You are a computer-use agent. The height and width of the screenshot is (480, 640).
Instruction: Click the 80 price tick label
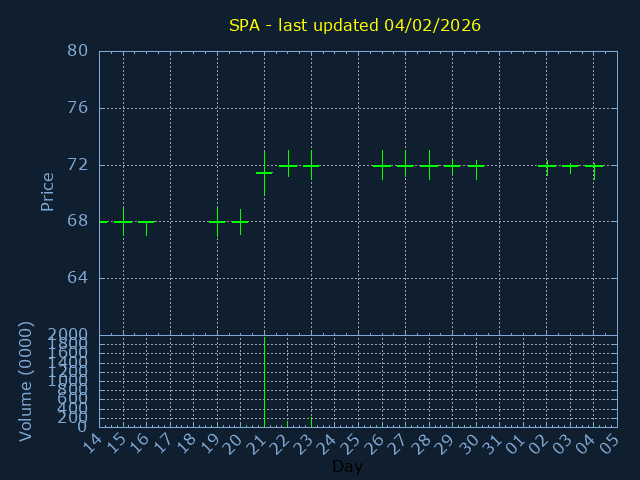pyautogui.click(x=78, y=51)
